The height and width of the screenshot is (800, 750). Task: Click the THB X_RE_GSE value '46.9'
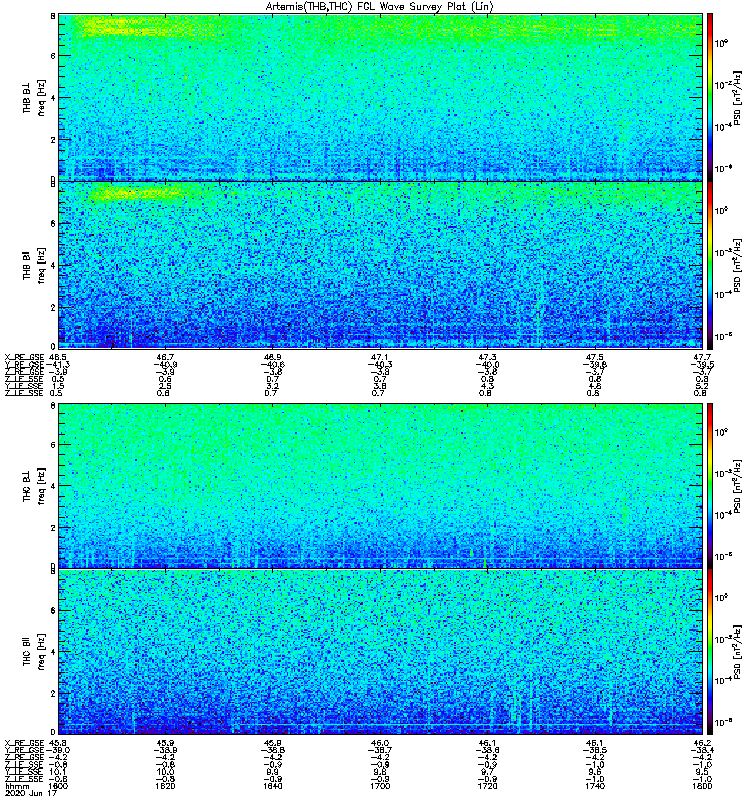click(x=272, y=357)
